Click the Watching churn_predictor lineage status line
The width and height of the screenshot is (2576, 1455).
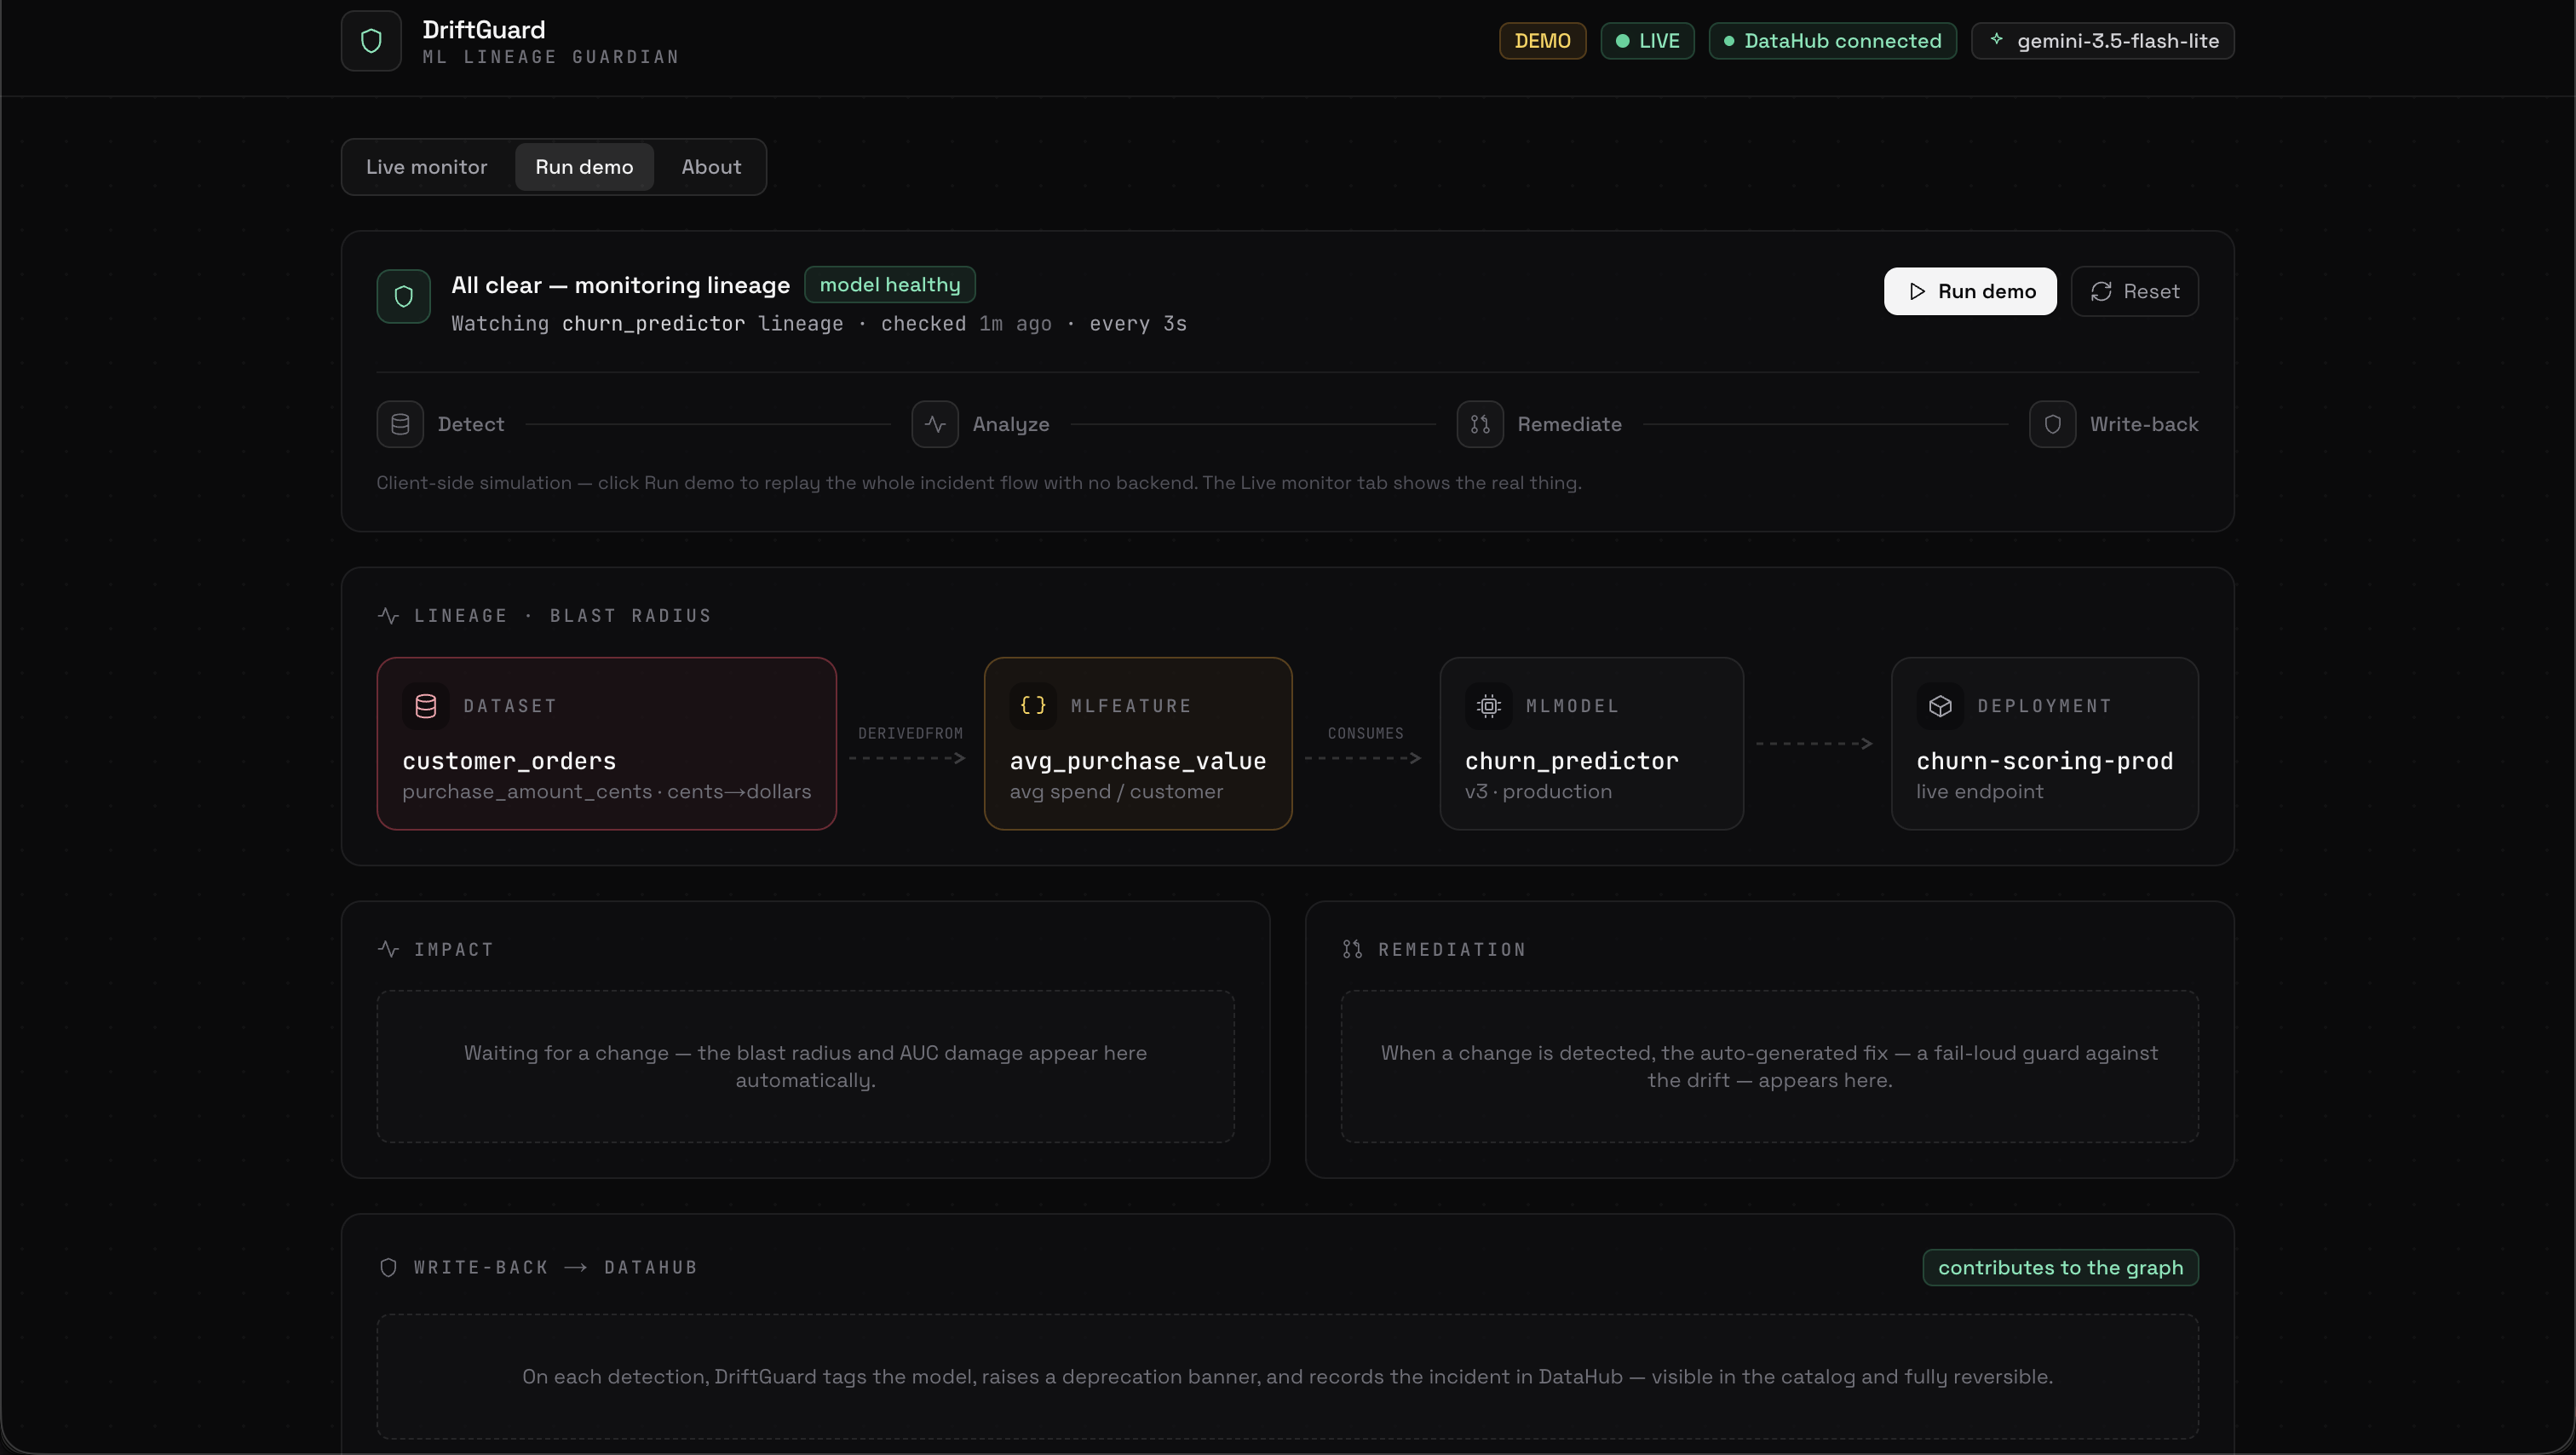point(818,324)
